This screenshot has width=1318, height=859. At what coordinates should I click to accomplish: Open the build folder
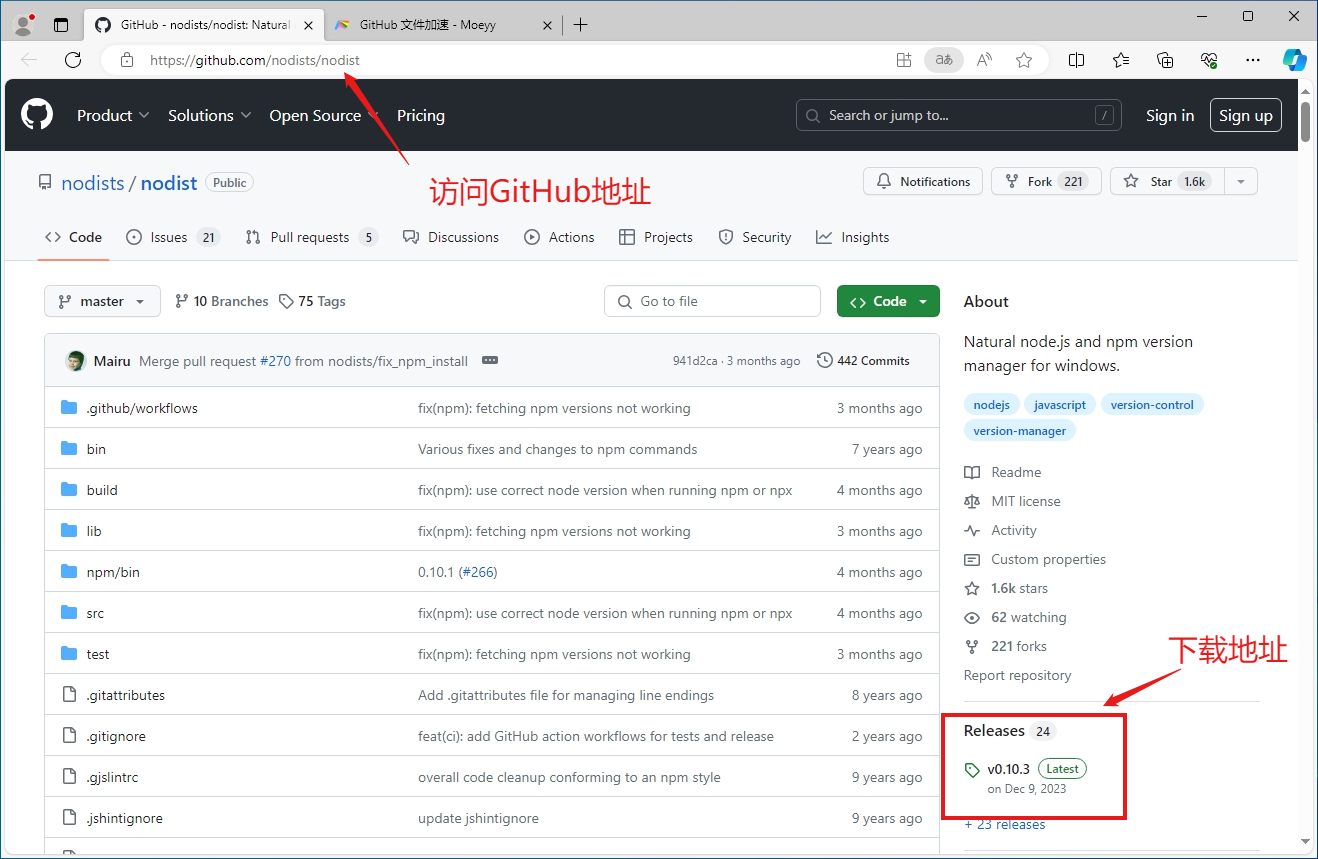coord(102,490)
